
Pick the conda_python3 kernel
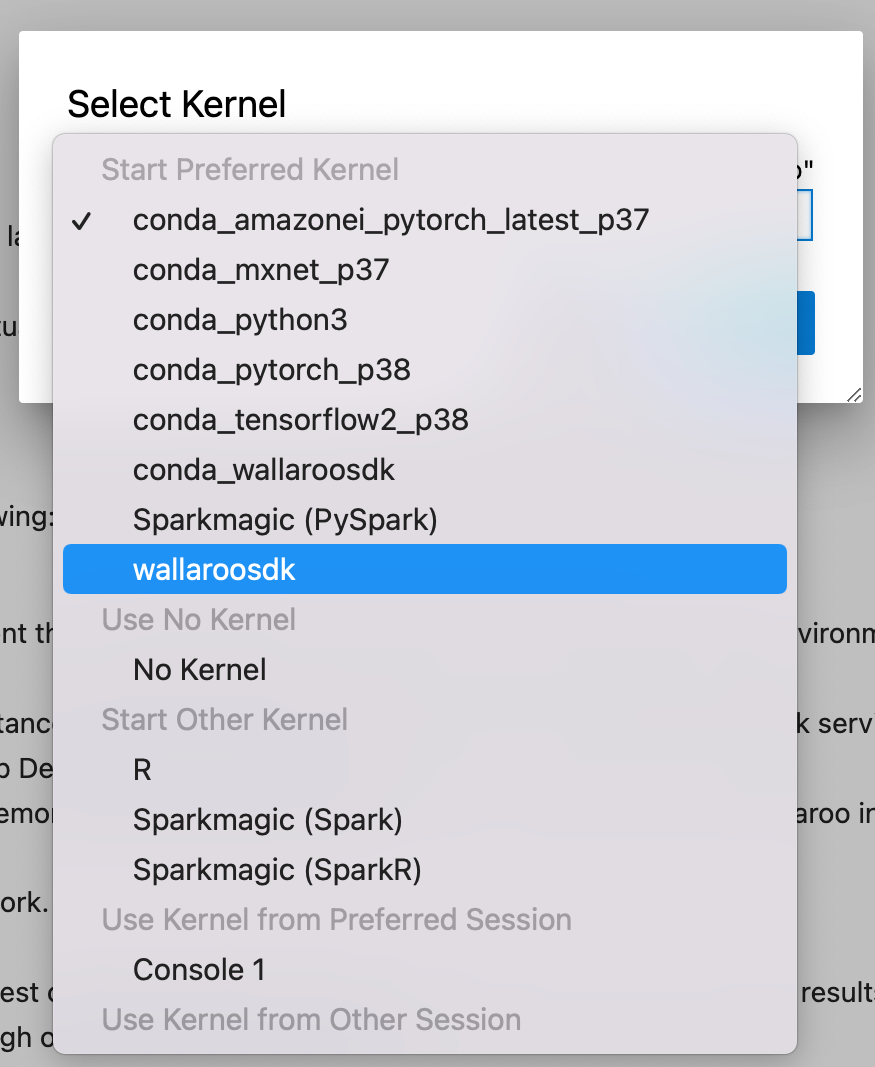pos(240,320)
